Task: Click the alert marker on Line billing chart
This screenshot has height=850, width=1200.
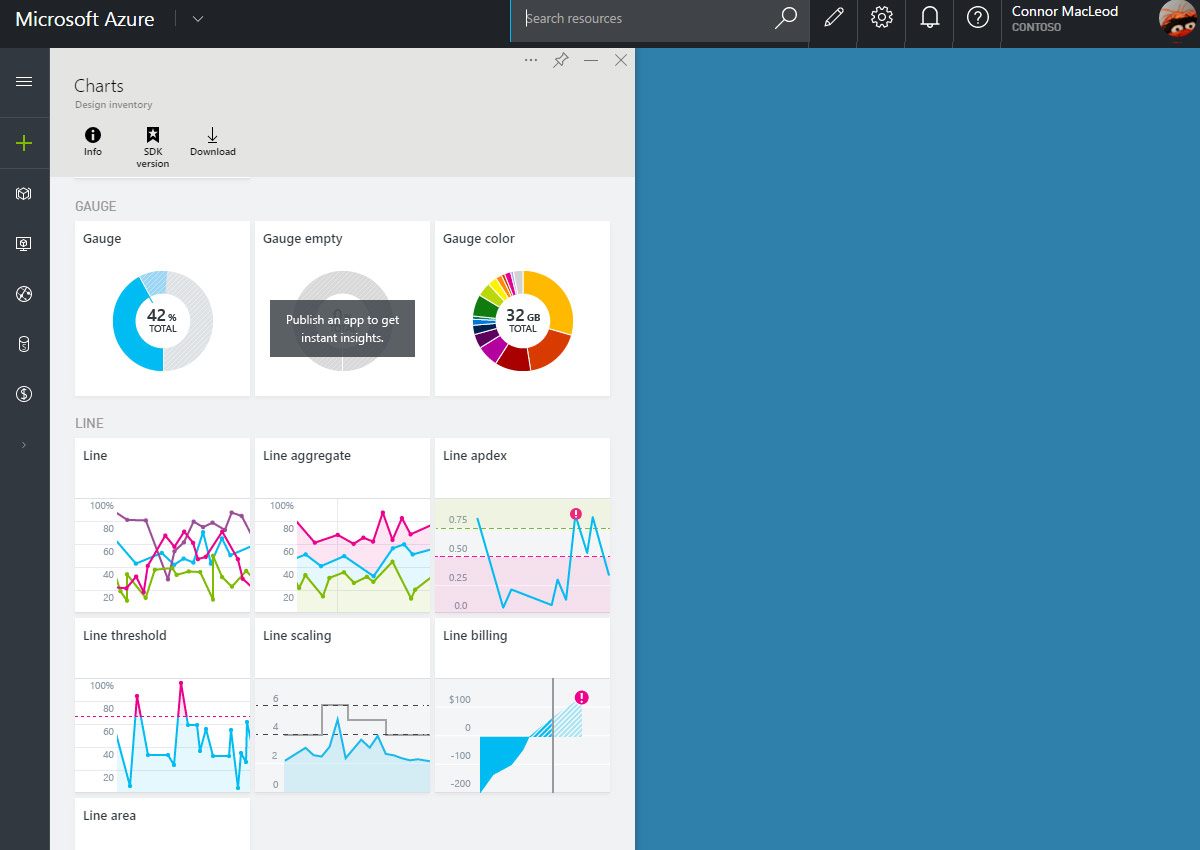Action: (582, 697)
